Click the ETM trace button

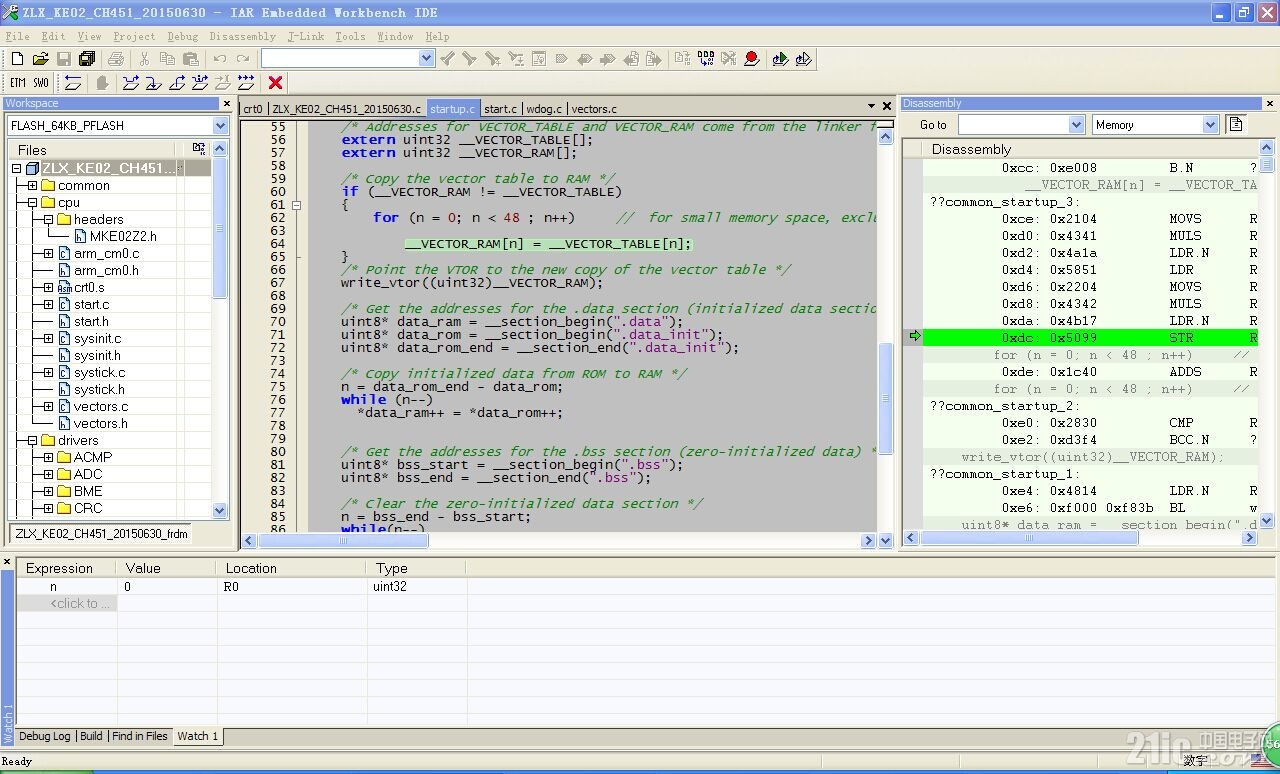click(18, 83)
